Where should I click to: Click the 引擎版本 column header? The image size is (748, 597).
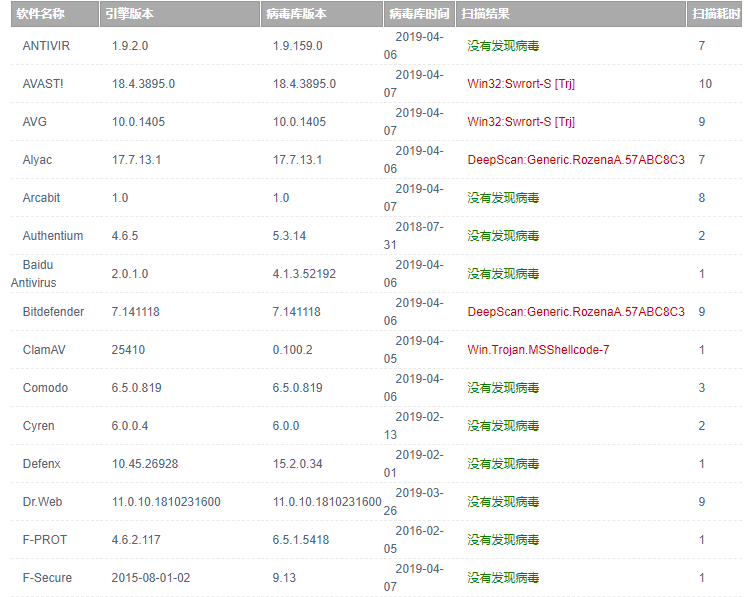pyautogui.click(x=180, y=14)
